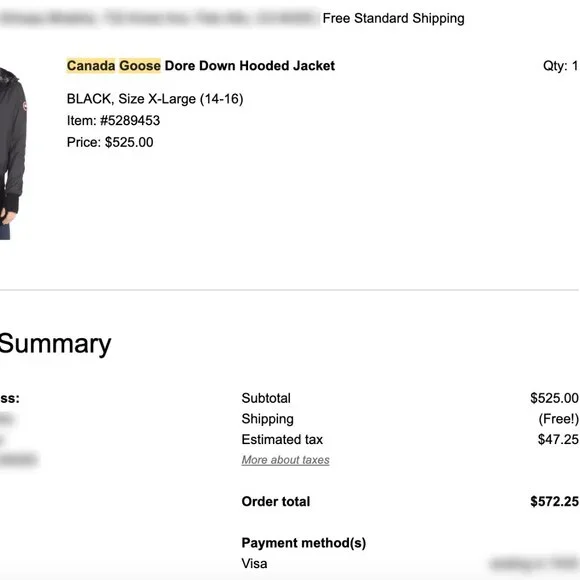The image size is (580, 580).
Task: Click the Subtotal label
Action: click(266, 398)
